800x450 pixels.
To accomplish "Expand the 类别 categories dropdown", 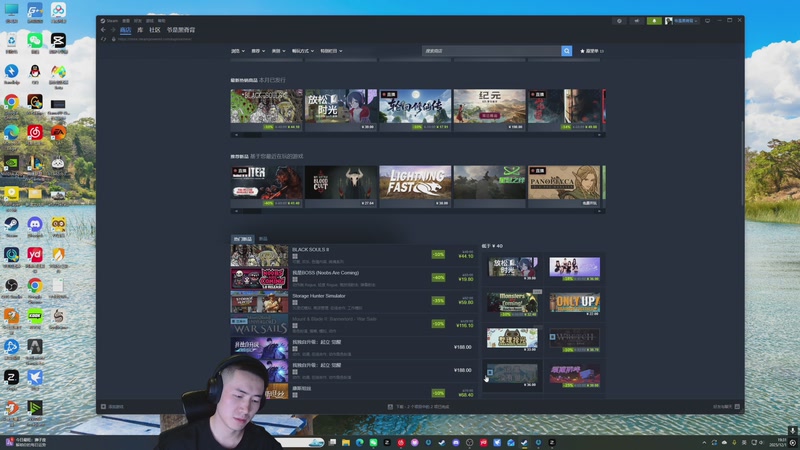I will point(278,51).
